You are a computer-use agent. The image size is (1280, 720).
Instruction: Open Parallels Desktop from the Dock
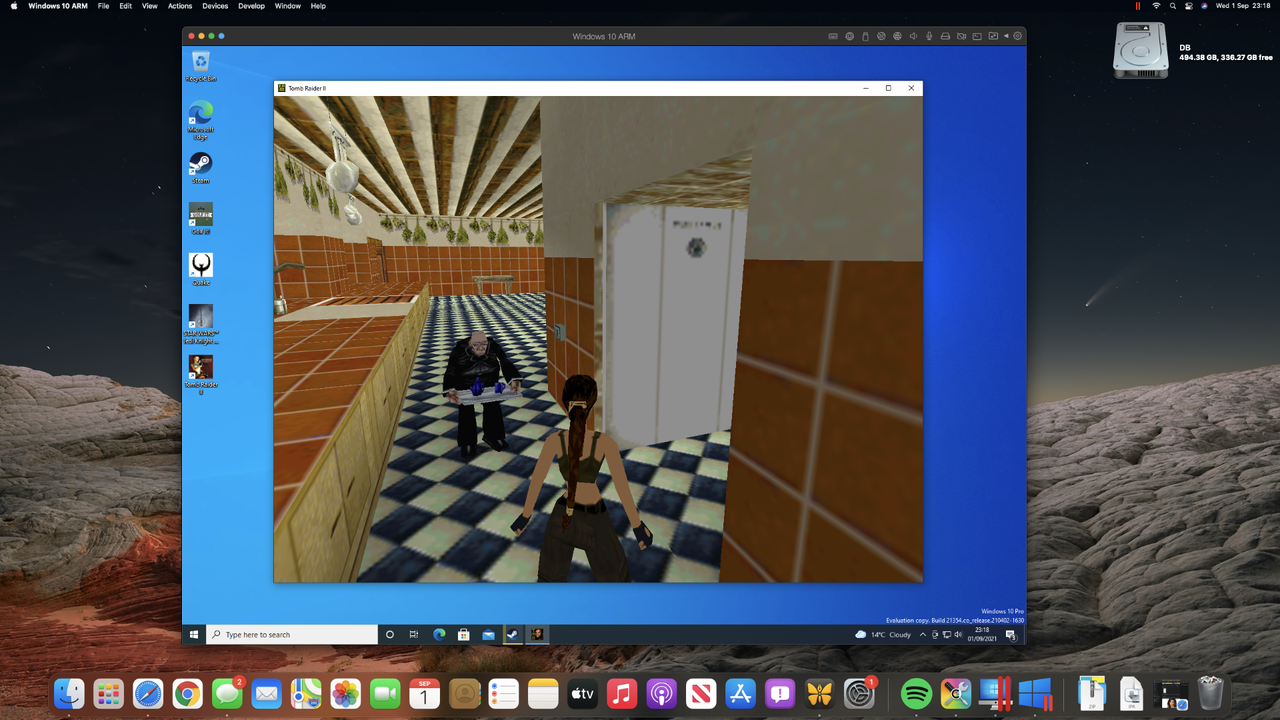point(995,693)
